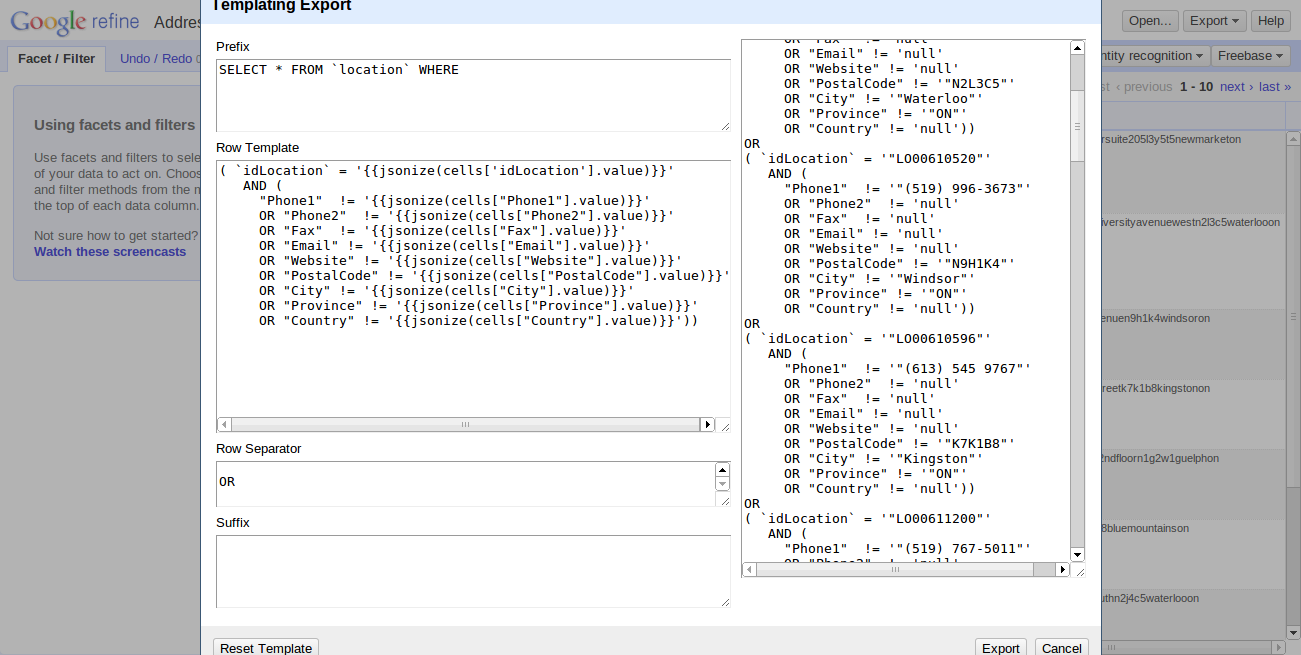Click preview text 'LO00610596'
This screenshot has width=1301, height=655.
pyautogui.click(x=935, y=339)
